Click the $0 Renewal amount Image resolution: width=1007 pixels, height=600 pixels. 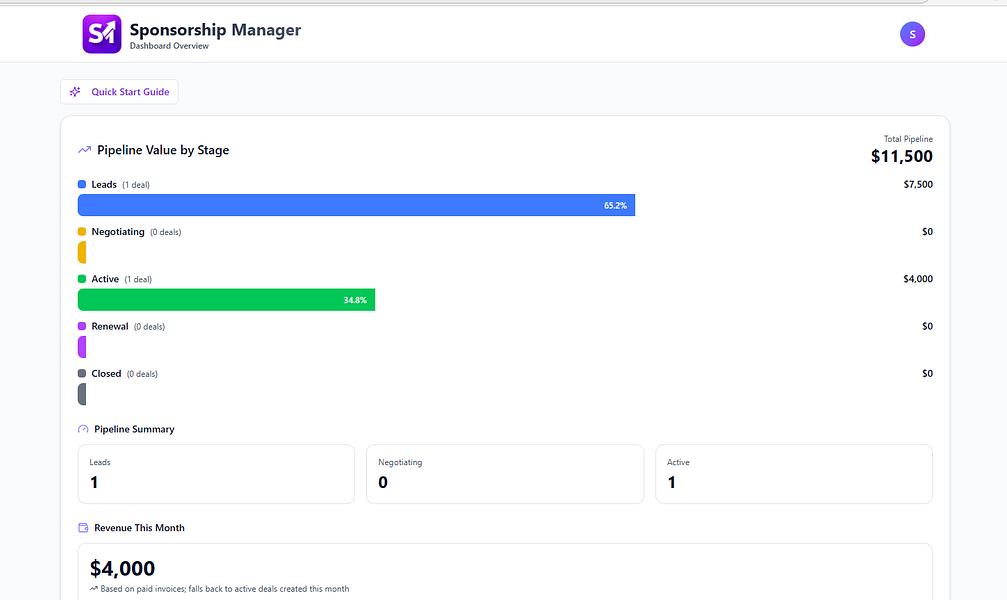click(927, 326)
